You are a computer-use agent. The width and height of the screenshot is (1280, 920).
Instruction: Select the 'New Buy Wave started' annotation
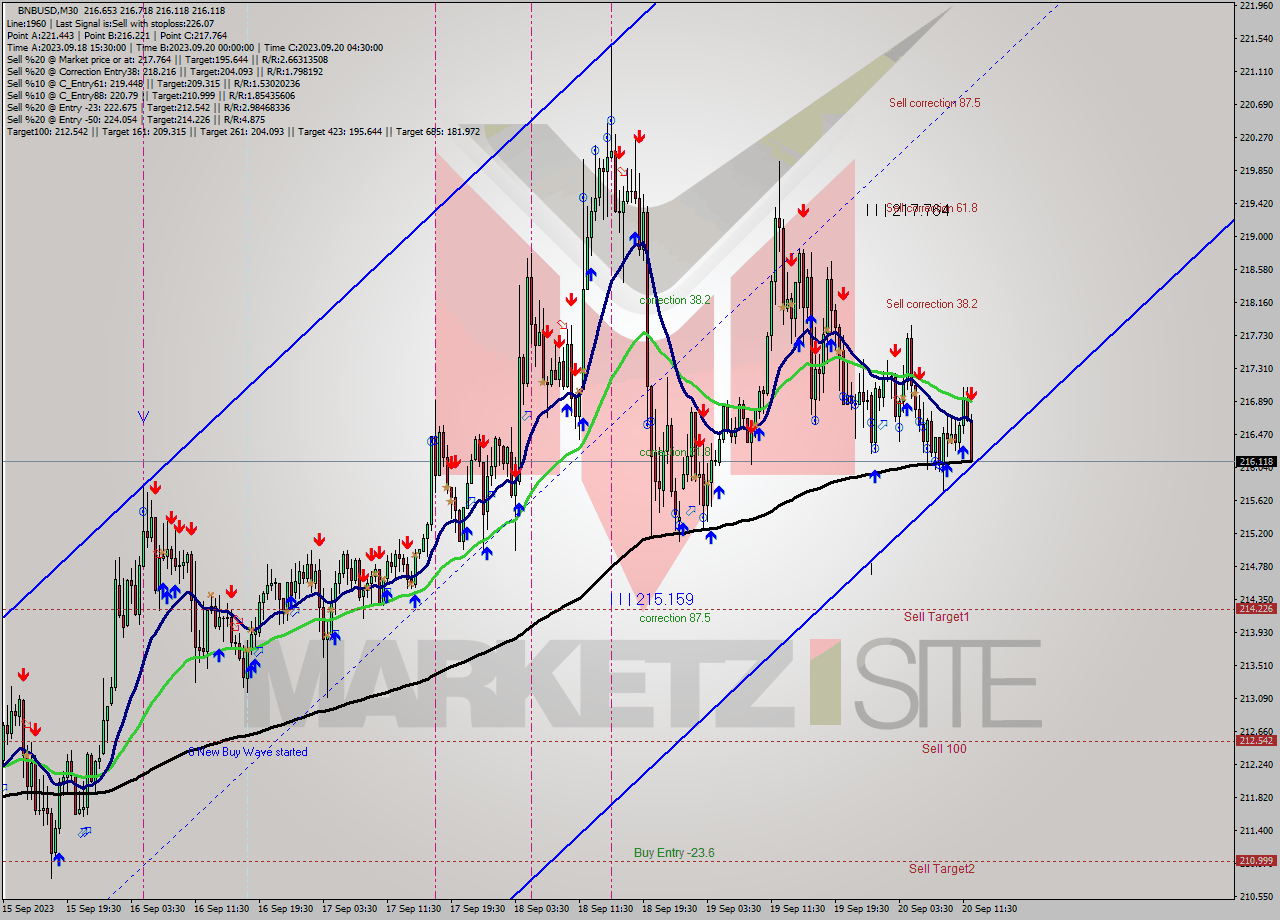(252, 752)
